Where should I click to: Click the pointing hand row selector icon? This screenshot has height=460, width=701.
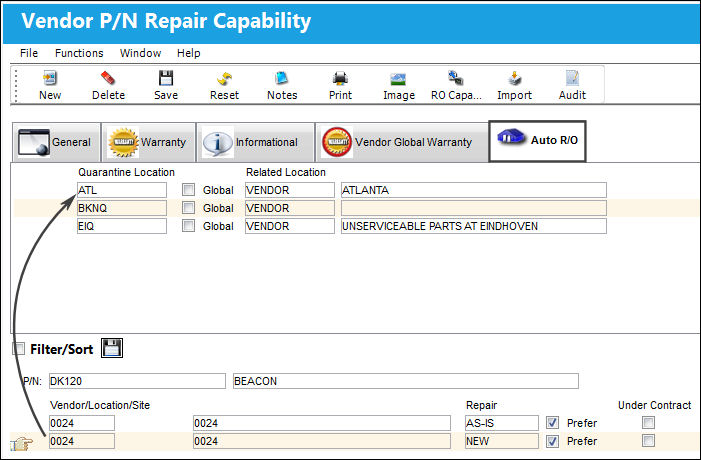coord(21,444)
